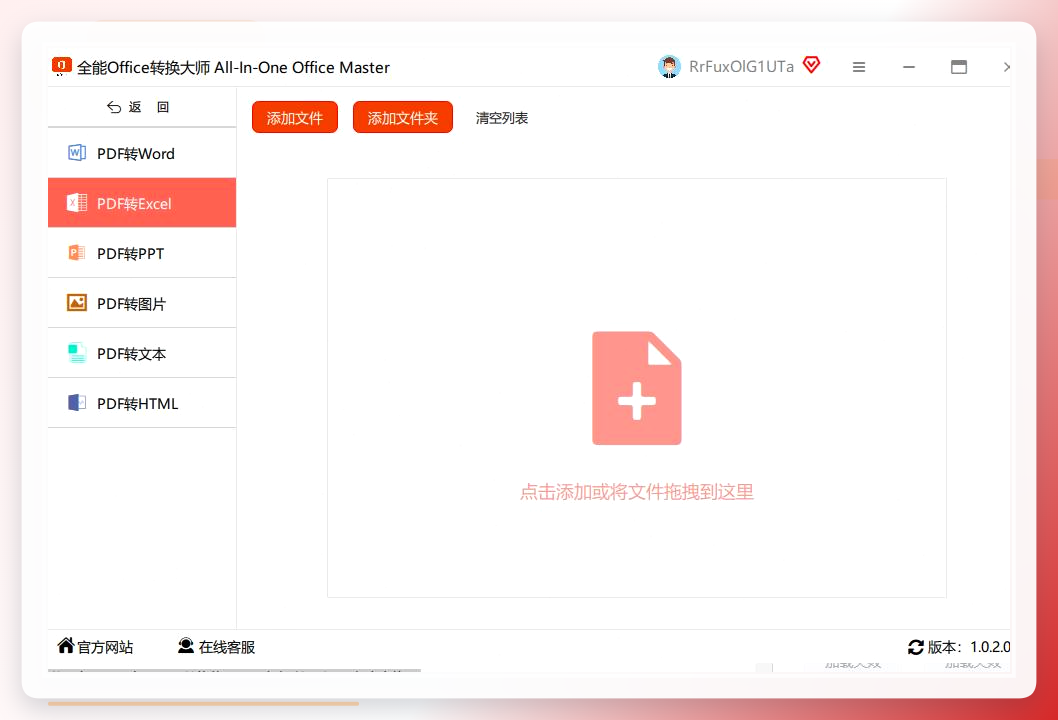Click the 添加文件 button
This screenshot has height=720, width=1058.
click(x=295, y=117)
